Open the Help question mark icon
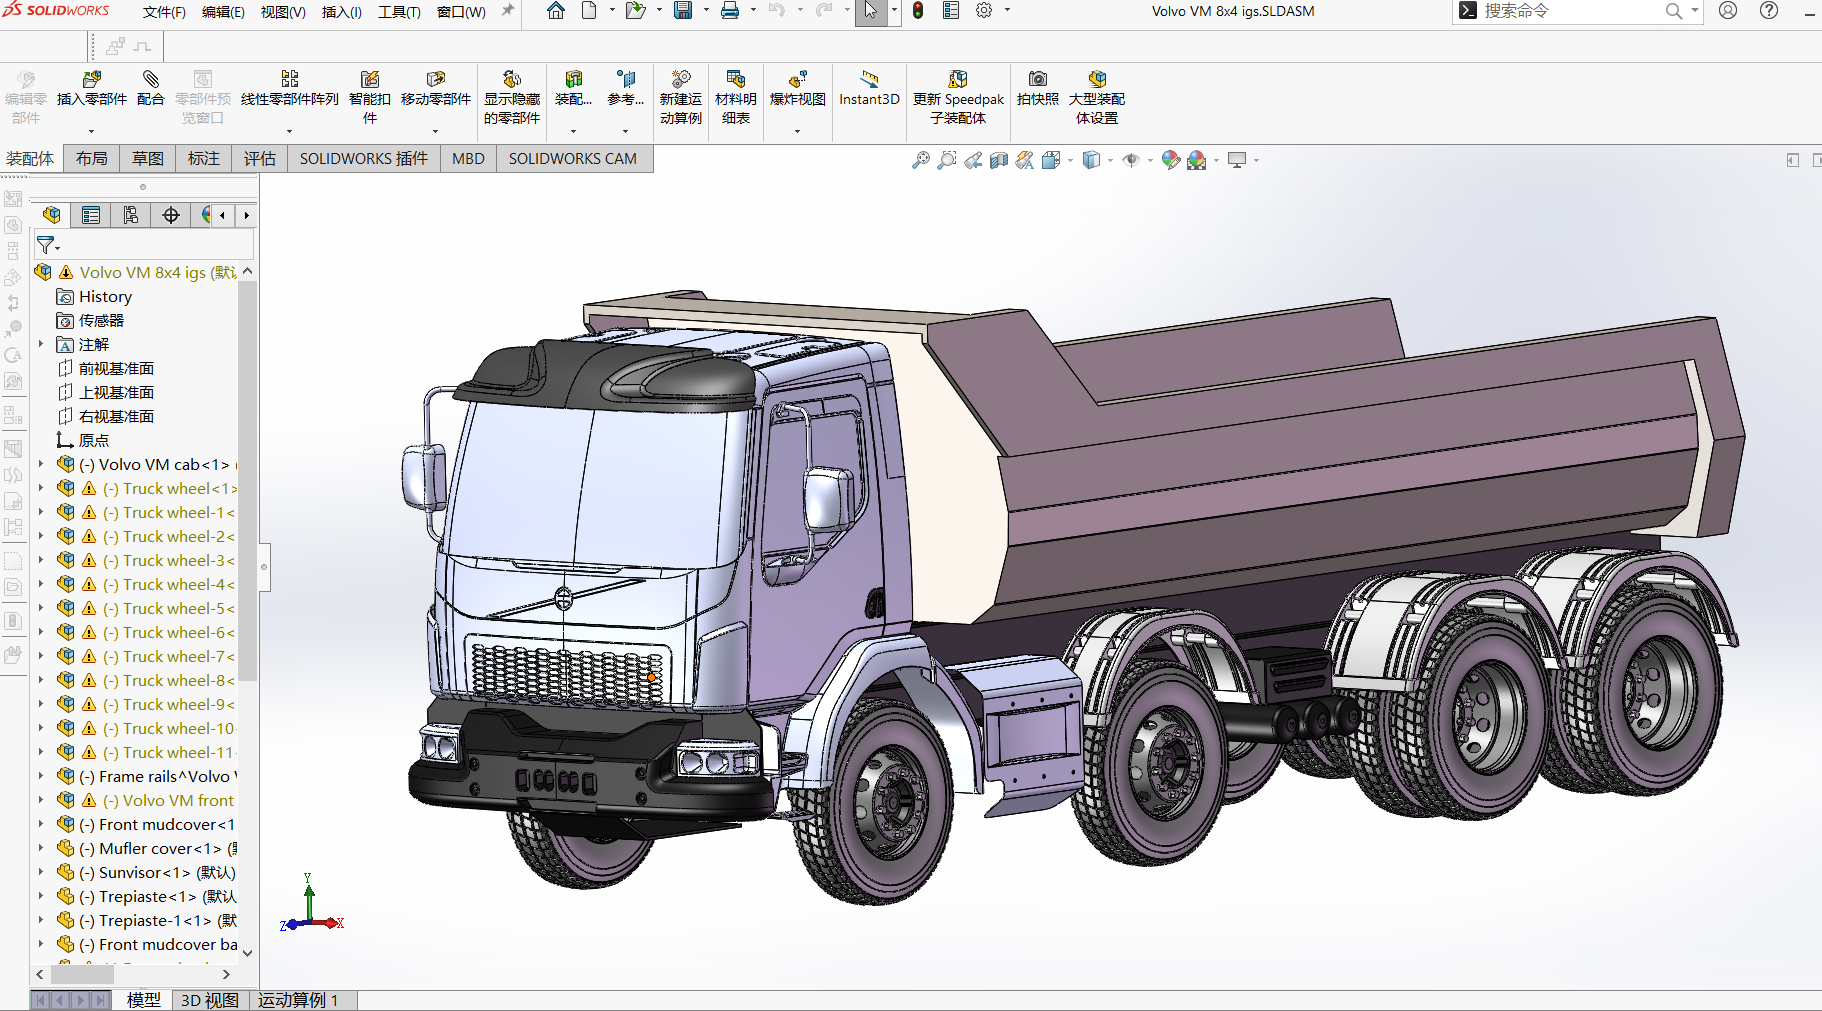Viewport: 1822px width, 1011px height. [x=1769, y=11]
